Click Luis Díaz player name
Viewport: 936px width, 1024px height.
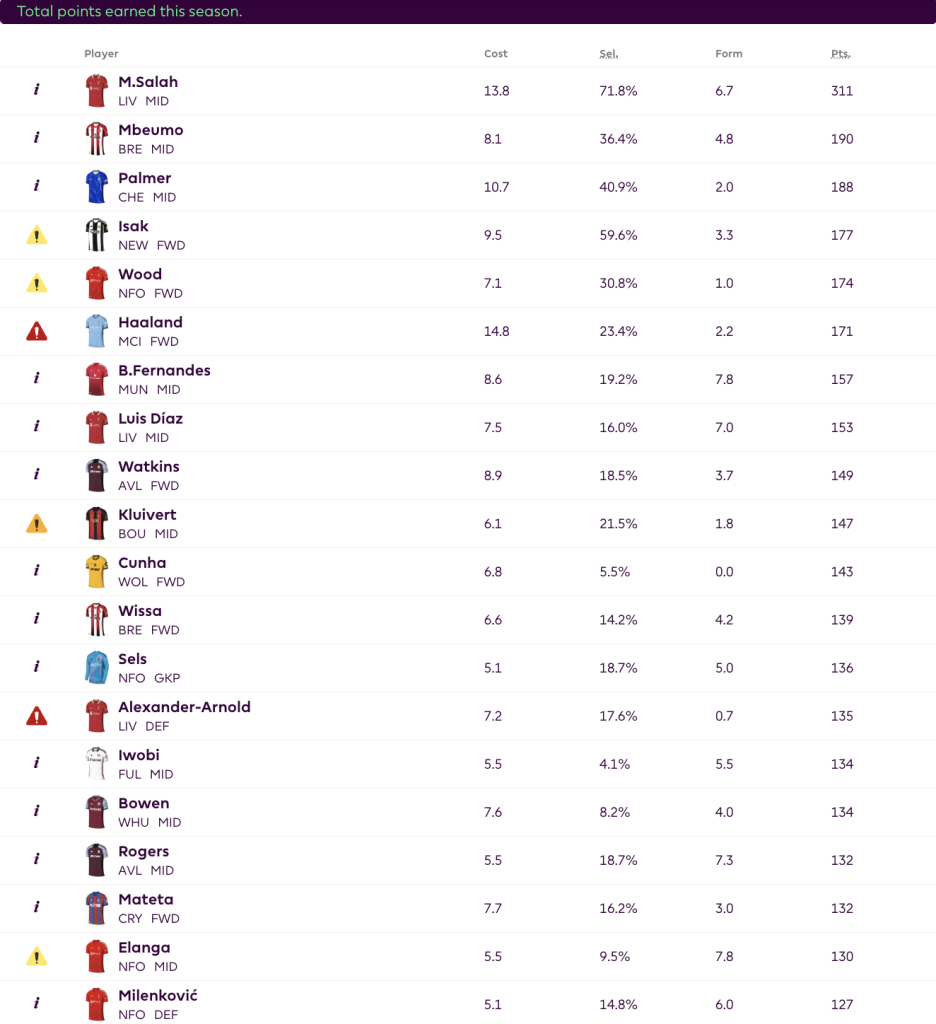pos(150,418)
